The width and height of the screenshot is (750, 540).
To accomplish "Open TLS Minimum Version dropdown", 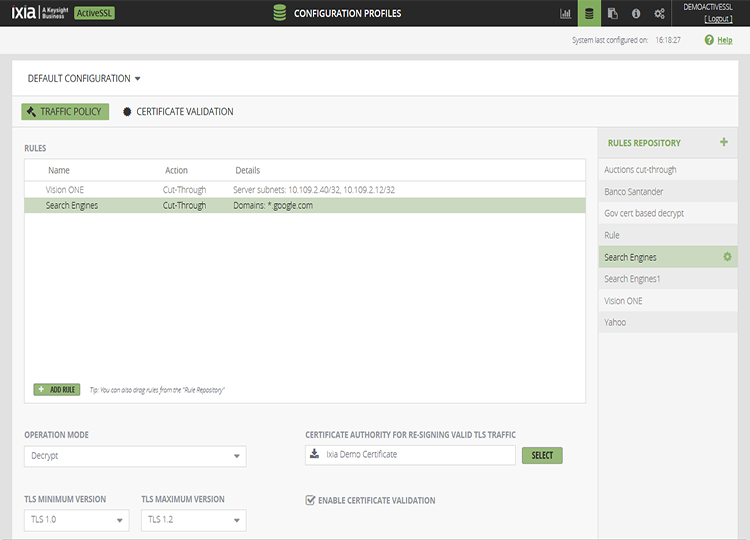I will coord(77,520).
